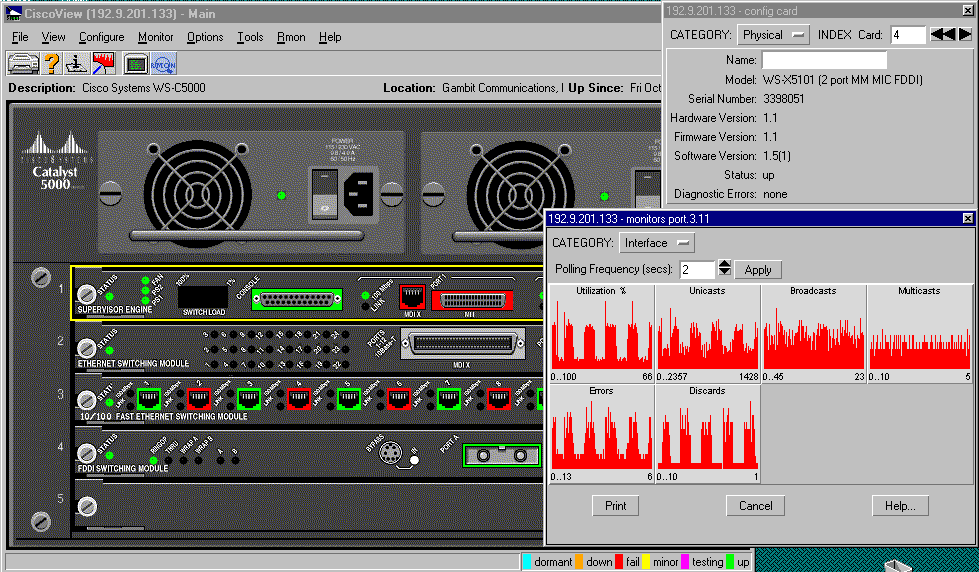Click the Help... button in monitors window
This screenshot has height=572, width=979.
coord(900,506)
